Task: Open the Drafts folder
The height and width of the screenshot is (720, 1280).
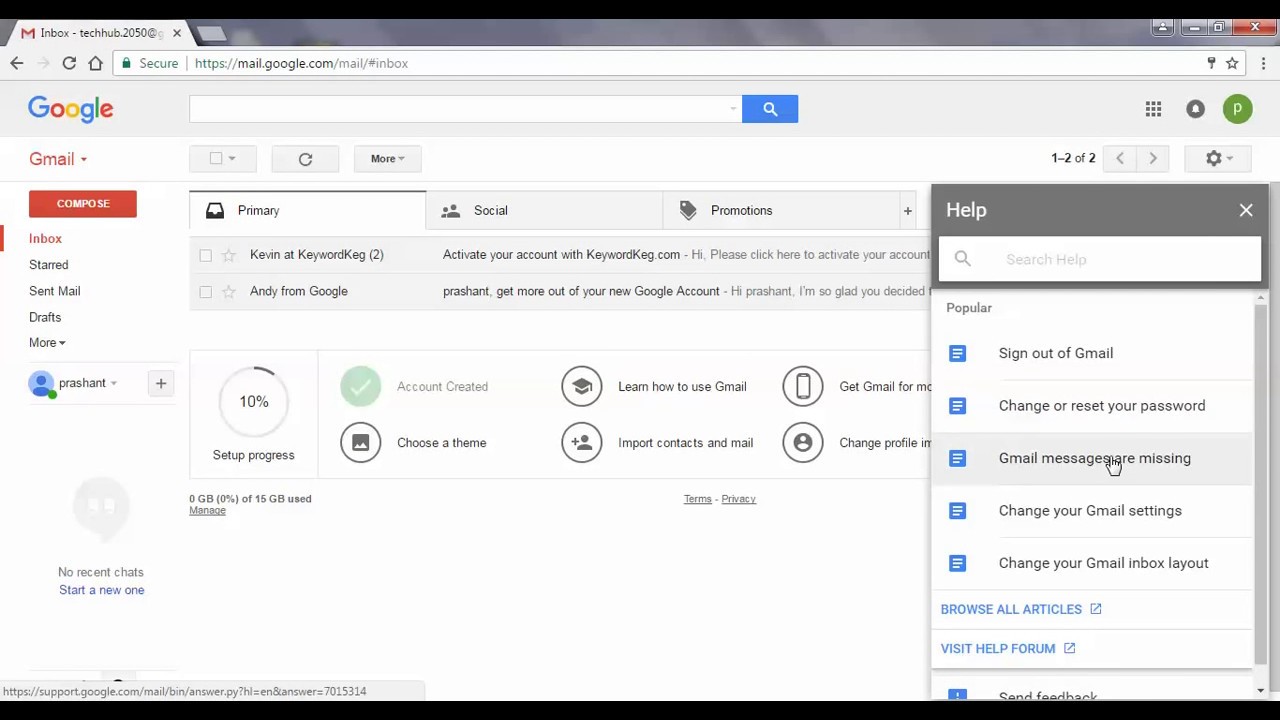Action: click(x=45, y=317)
